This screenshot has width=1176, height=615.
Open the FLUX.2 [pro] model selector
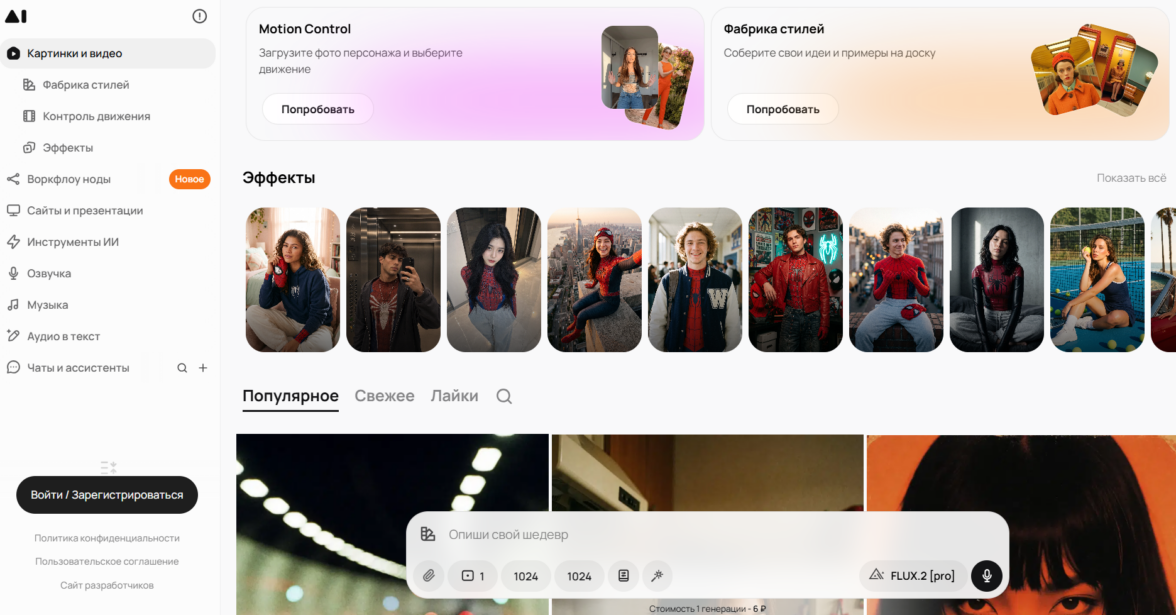912,576
